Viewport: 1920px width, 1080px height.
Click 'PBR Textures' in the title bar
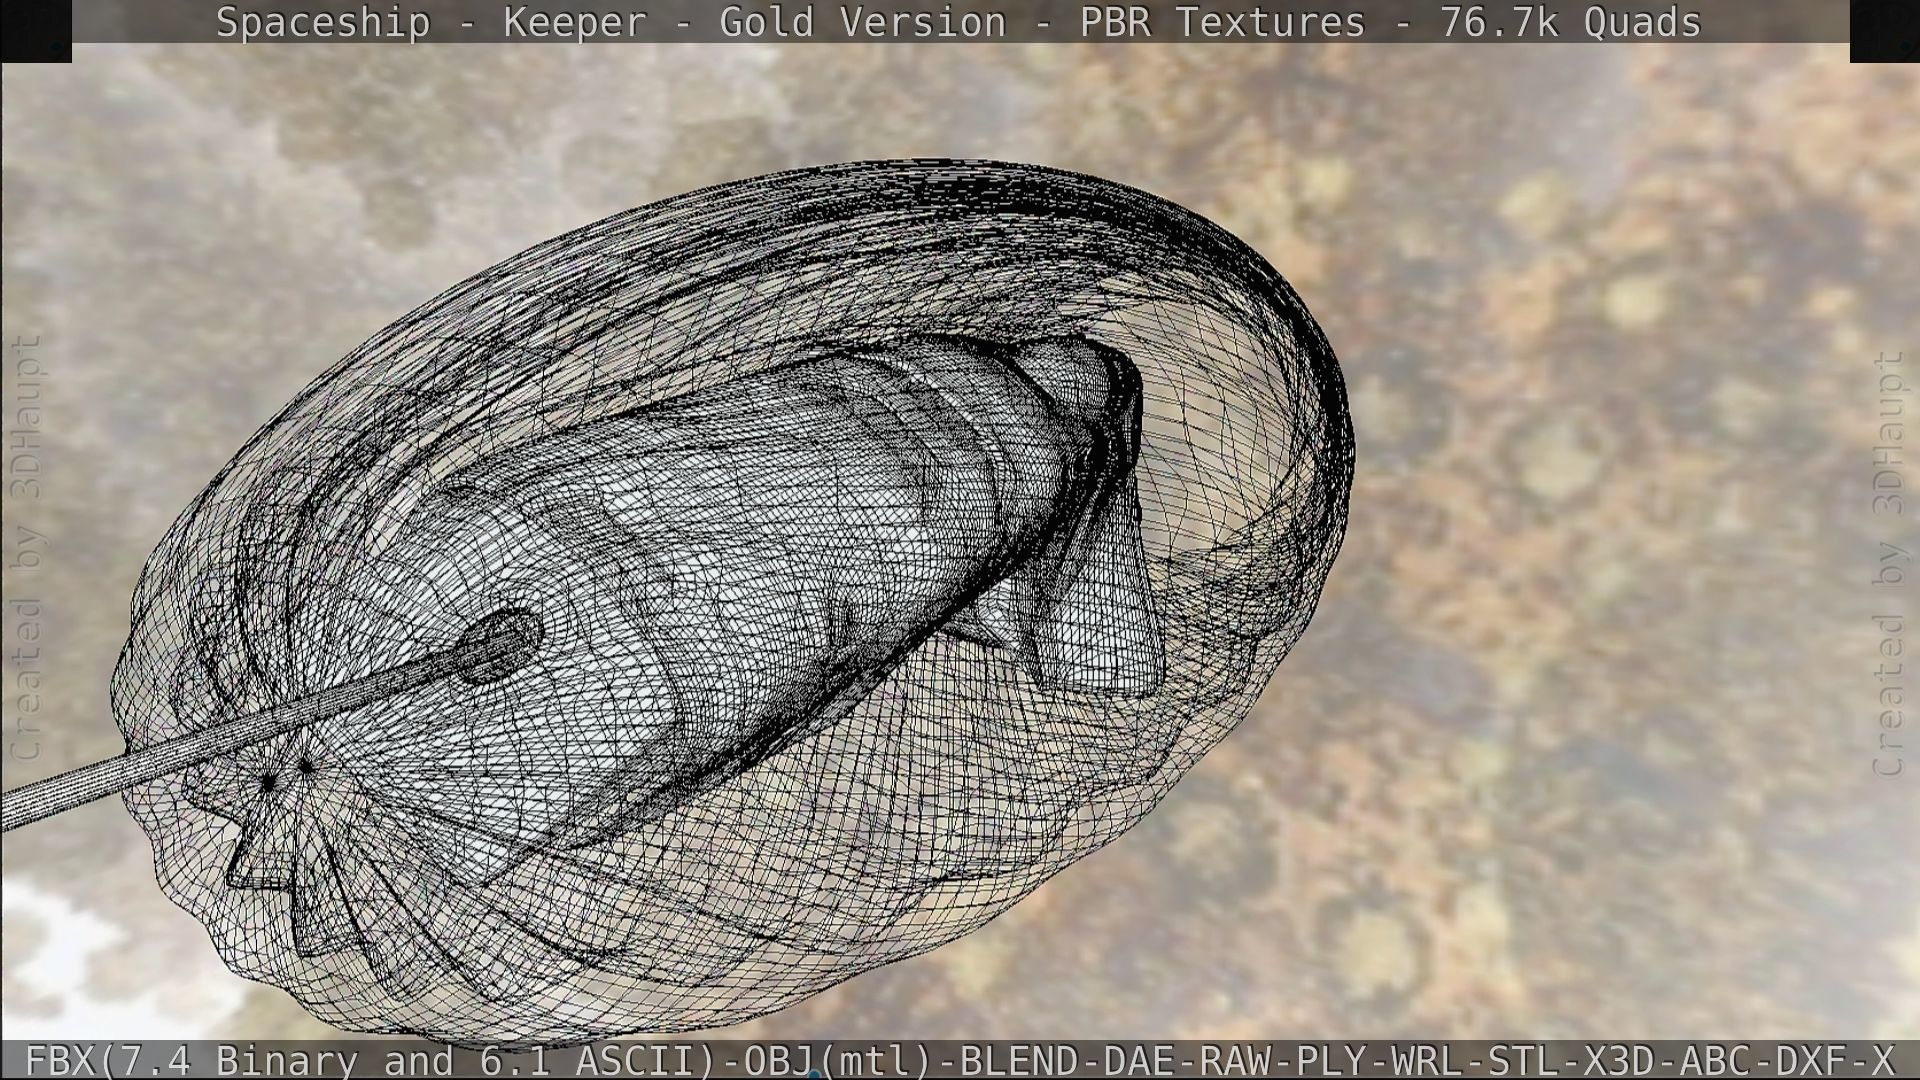click(x=1222, y=22)
